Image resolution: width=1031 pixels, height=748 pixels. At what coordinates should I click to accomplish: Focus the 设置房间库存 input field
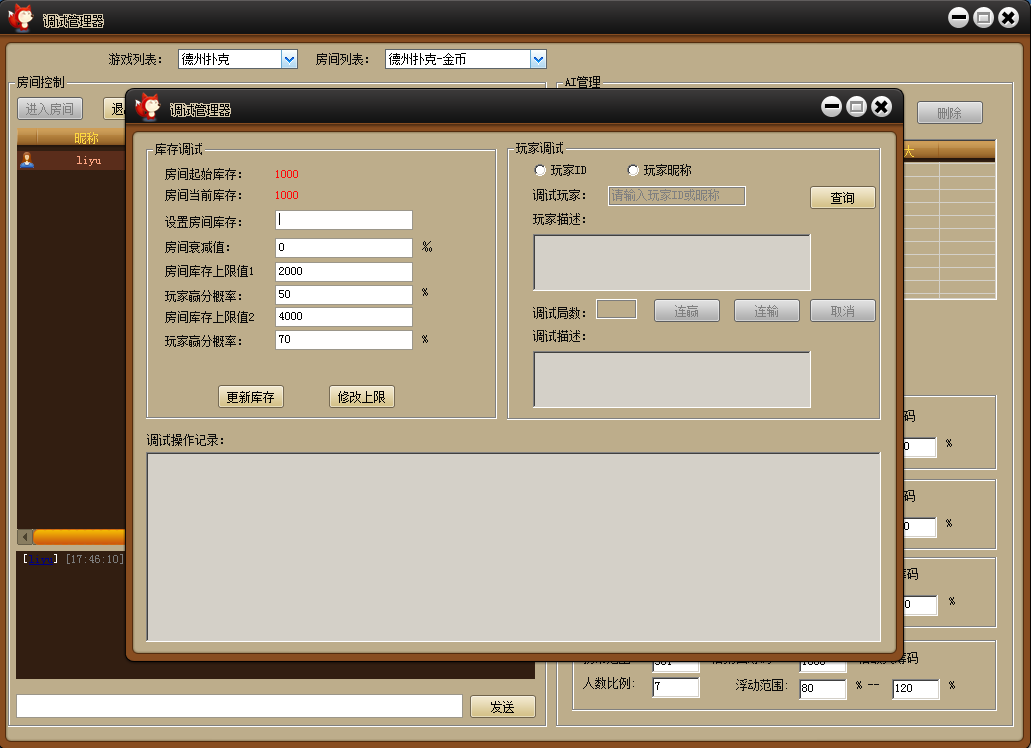tap(344, 220)
